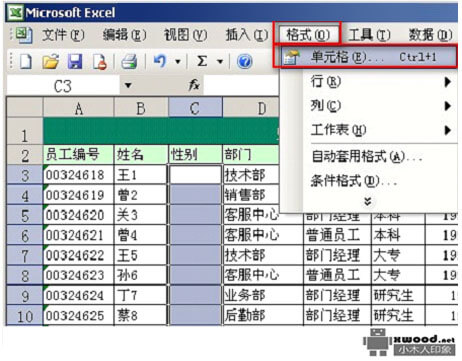Click the Undo arrow icon
Screen dimensions: 462x361
(160, 61)
